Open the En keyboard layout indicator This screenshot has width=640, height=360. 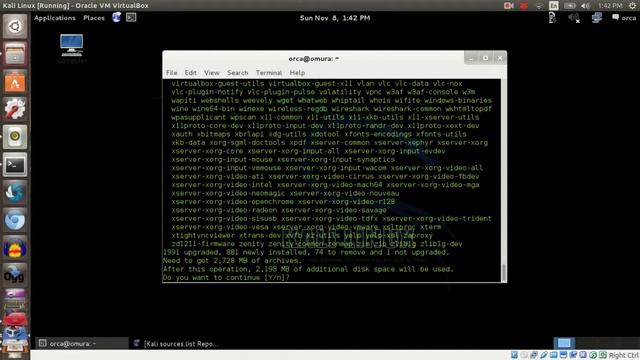(554, 5)
